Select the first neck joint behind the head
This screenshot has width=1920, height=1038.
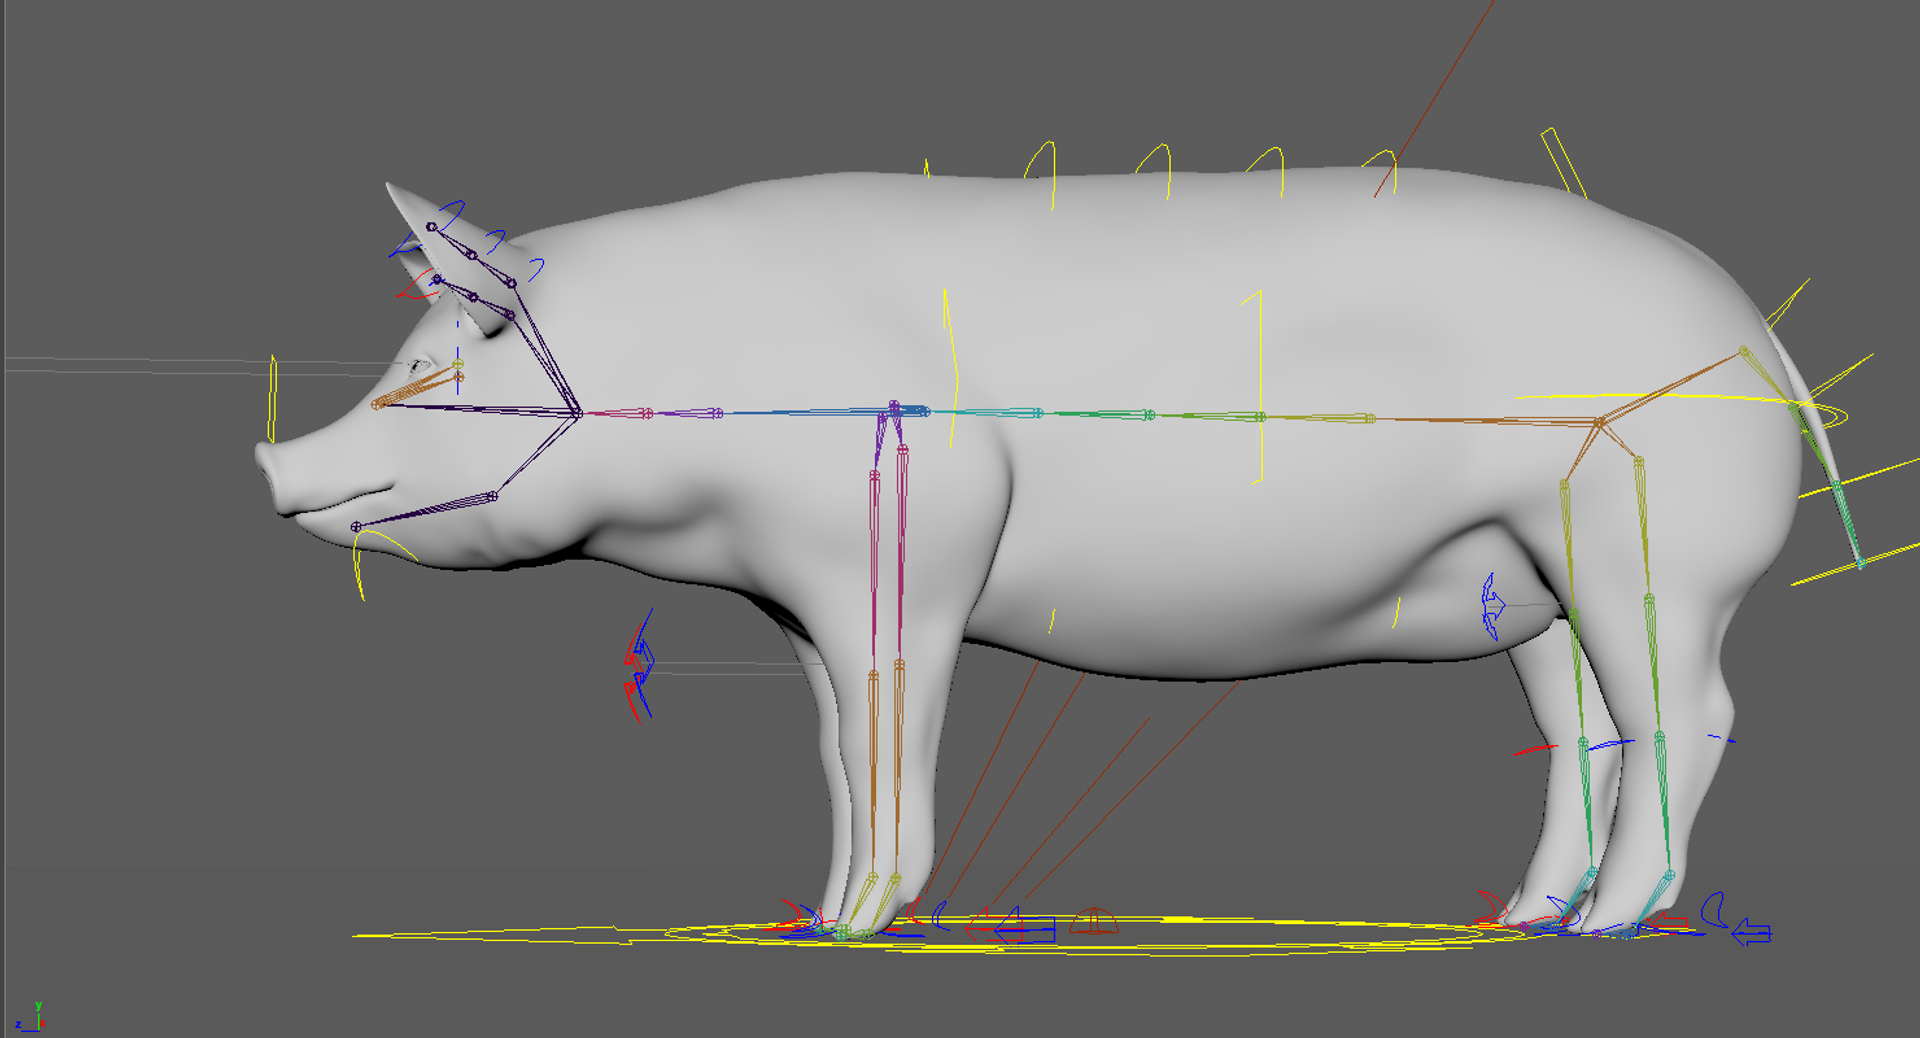point(647,413)
